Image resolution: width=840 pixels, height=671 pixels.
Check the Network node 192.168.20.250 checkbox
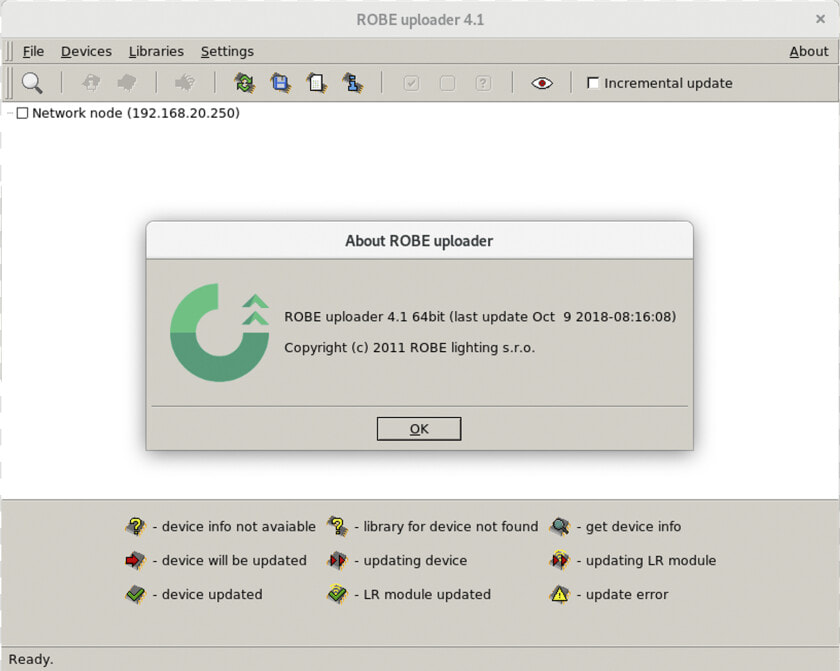click(x=22, y=113)
